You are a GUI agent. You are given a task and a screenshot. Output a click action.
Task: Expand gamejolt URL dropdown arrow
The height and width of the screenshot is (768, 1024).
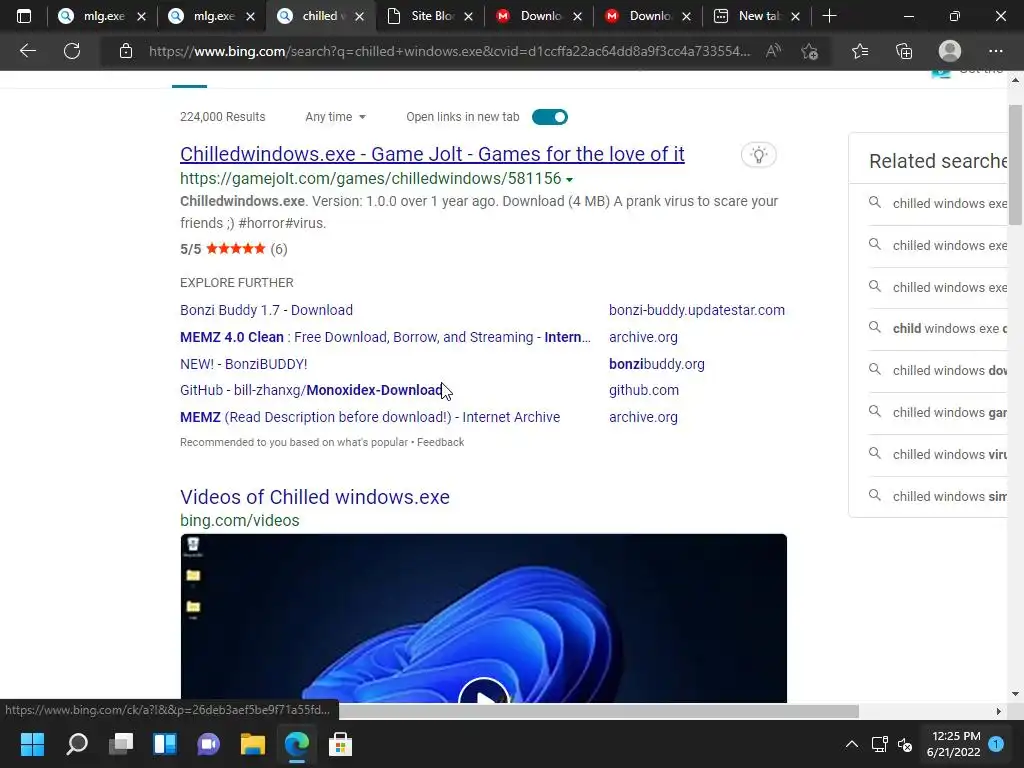coord(569,180)
